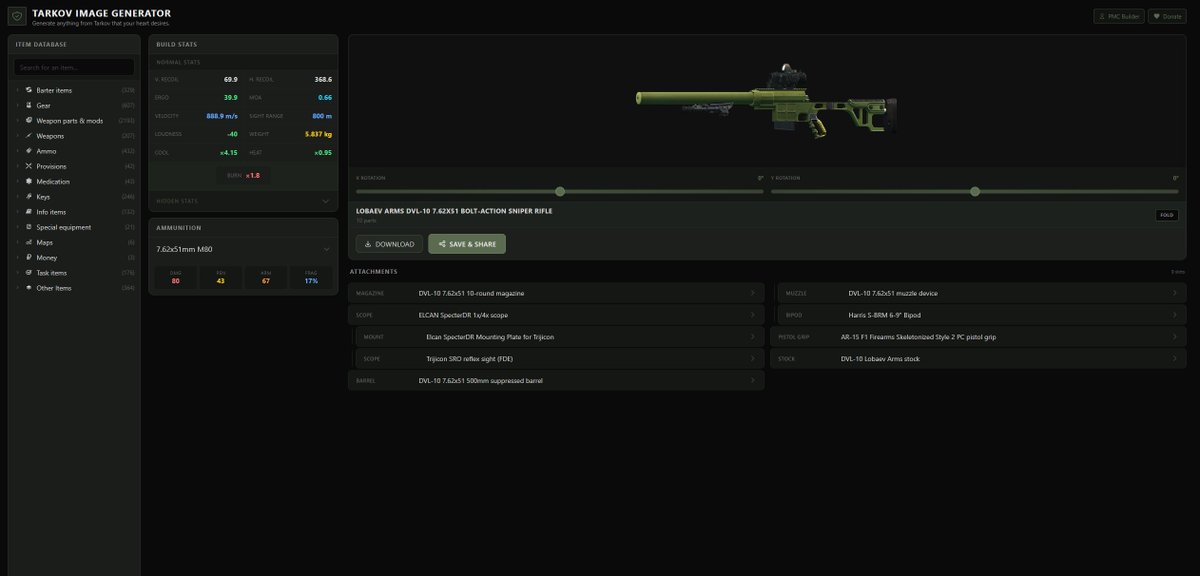Screen dimensions: 1200x576
Task: Click the Task items icon
Action: coord(29,273)
